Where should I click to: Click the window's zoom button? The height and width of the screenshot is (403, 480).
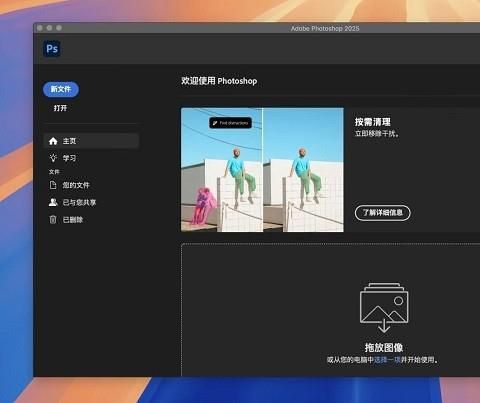pos(59,28)
